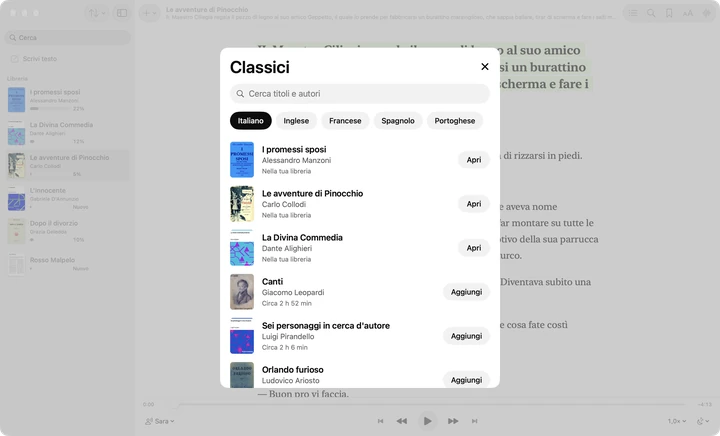The height and width of the screenshot is (436, 720).
Task: Switch to the Inglese language filter
Action: tap(296, 121)
